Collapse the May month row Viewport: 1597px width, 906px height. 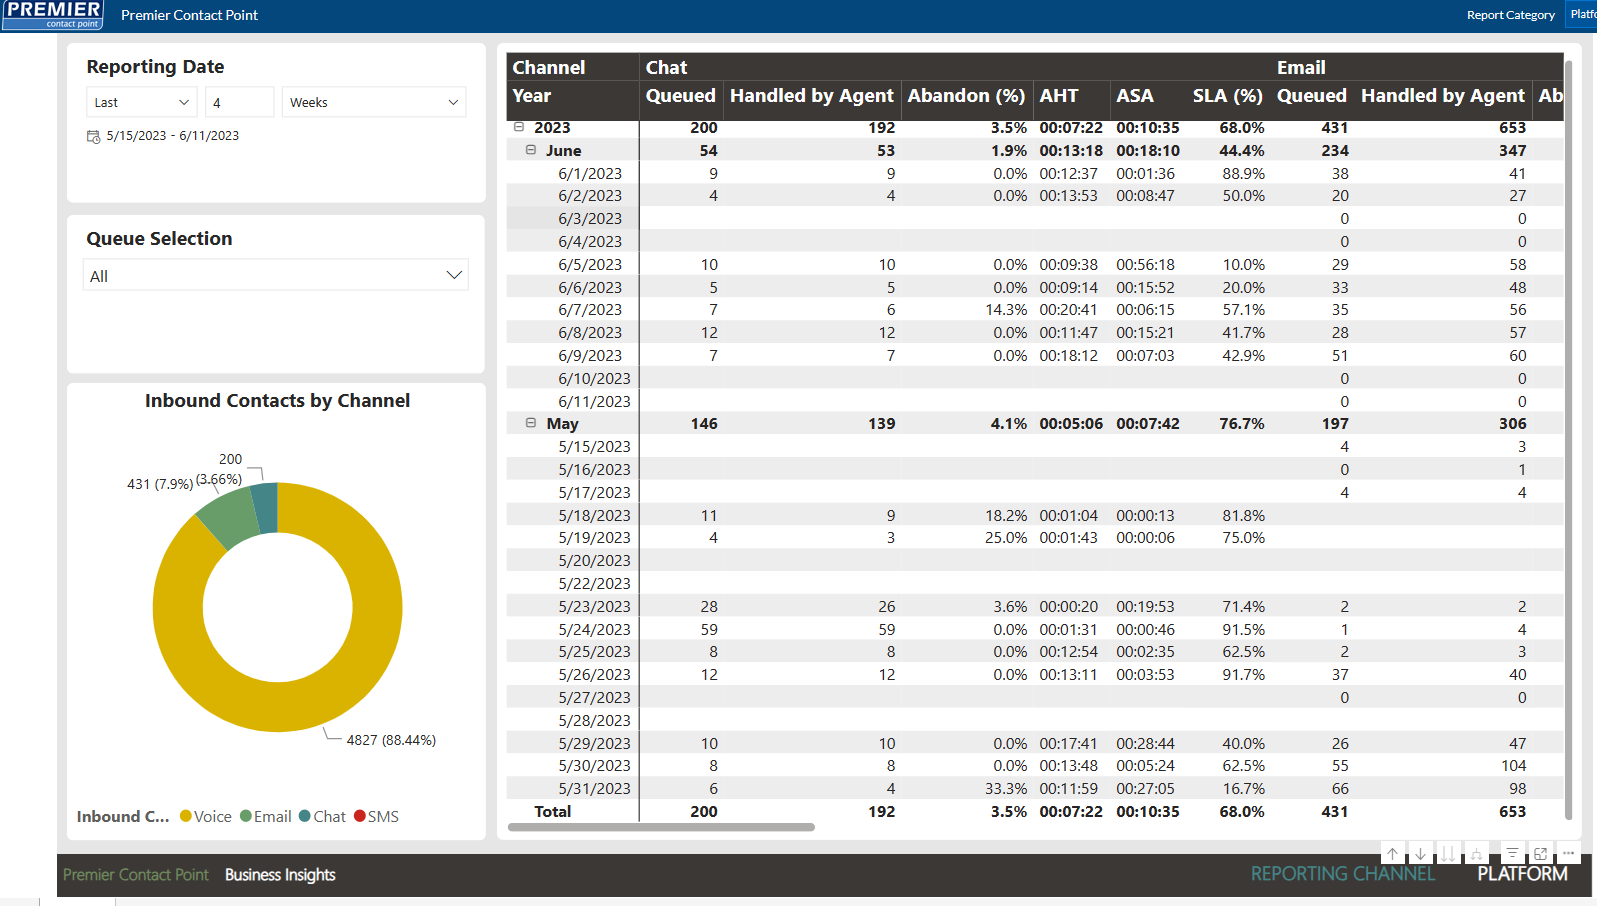coord(531,423)
